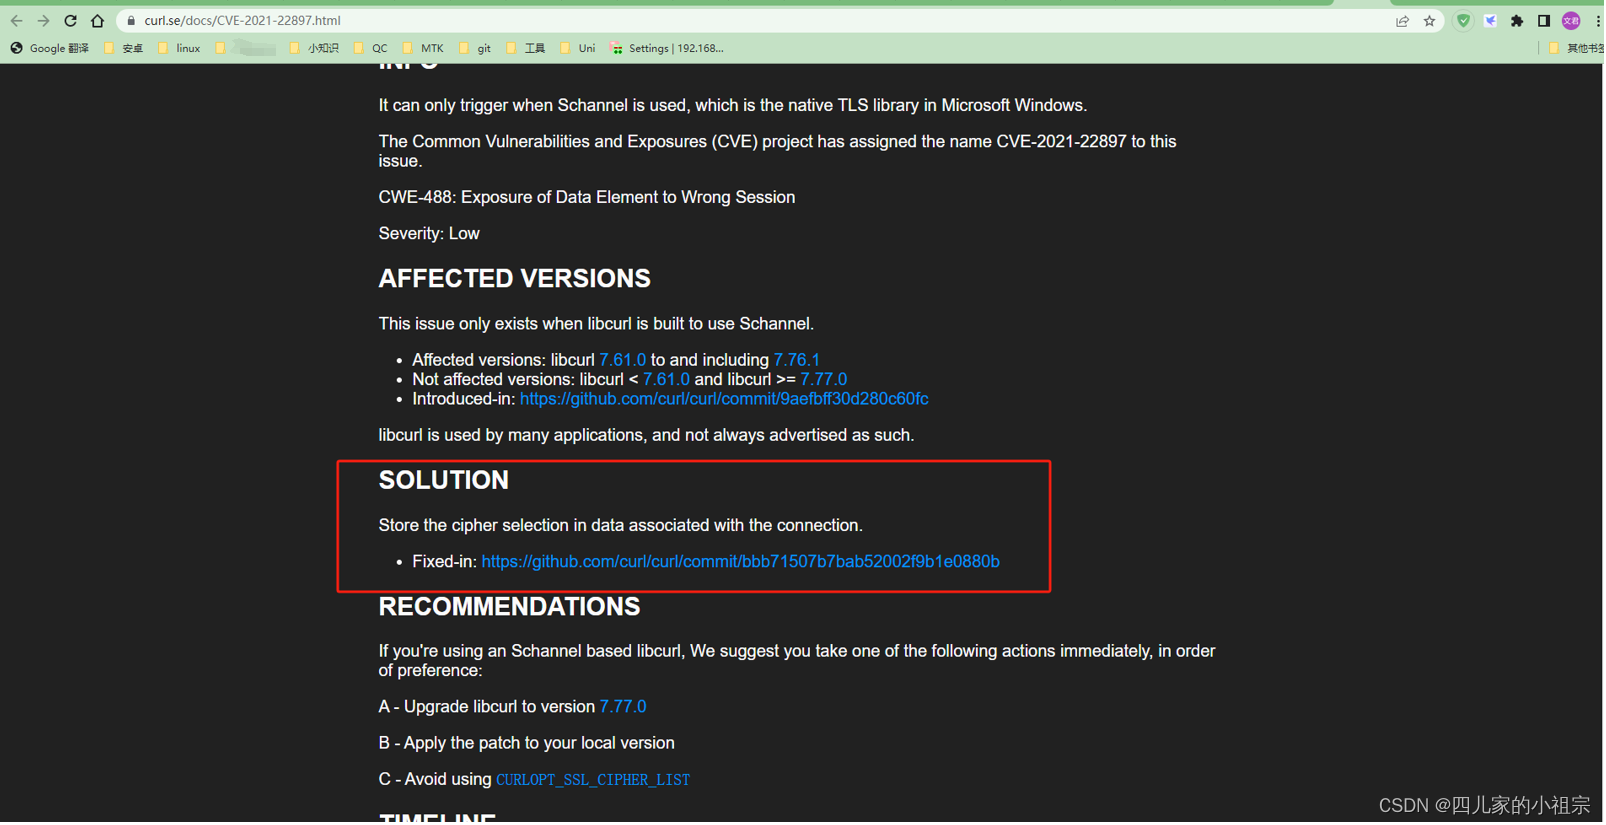Open the Chrome three-dot menu
This screenshot has width=1606, height=825.
pos(1598,20)
